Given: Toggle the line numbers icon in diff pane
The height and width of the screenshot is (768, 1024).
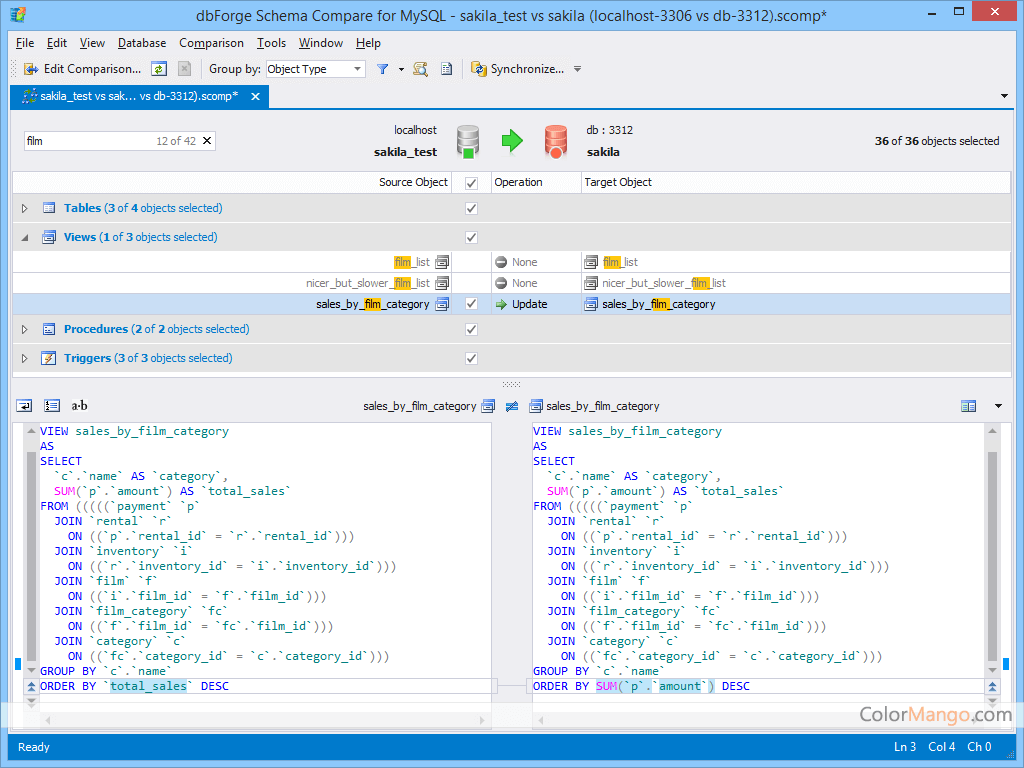Looking at the screenshot, I should point(52,406).
